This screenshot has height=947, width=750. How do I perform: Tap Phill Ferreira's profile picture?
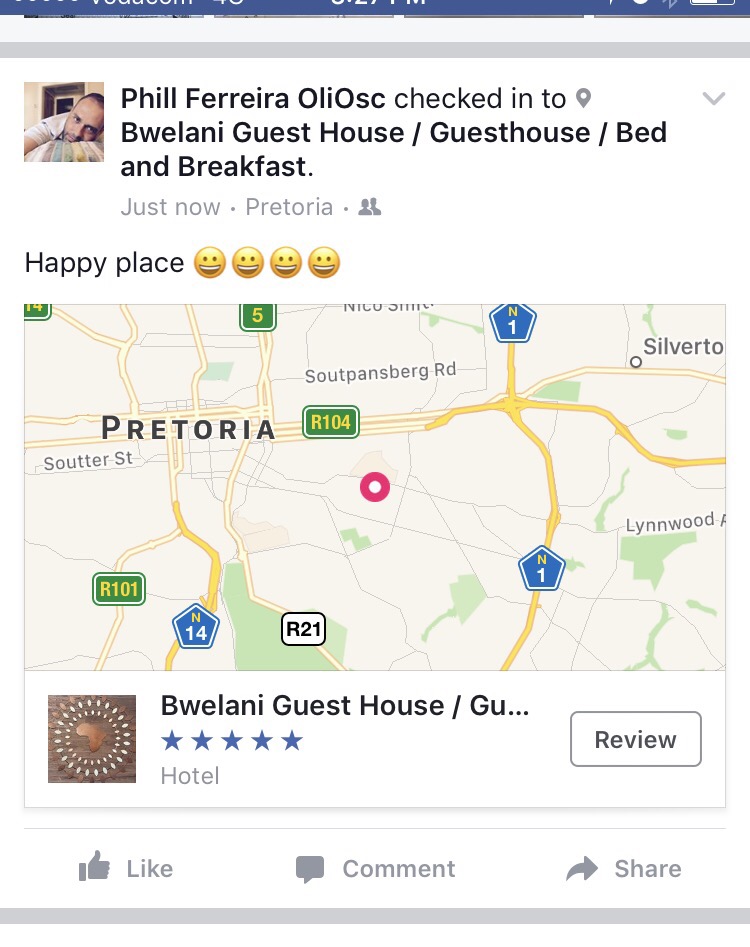64,122
